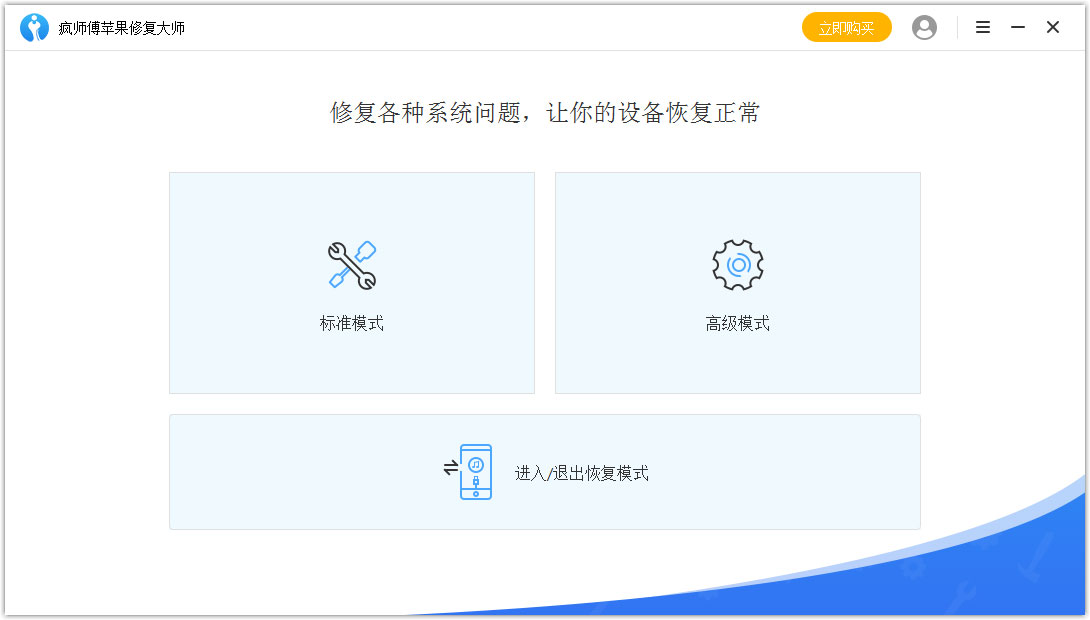Open the user account avatar icon
This screenshot has width=1090, height=620.
(x=923, y=27)
